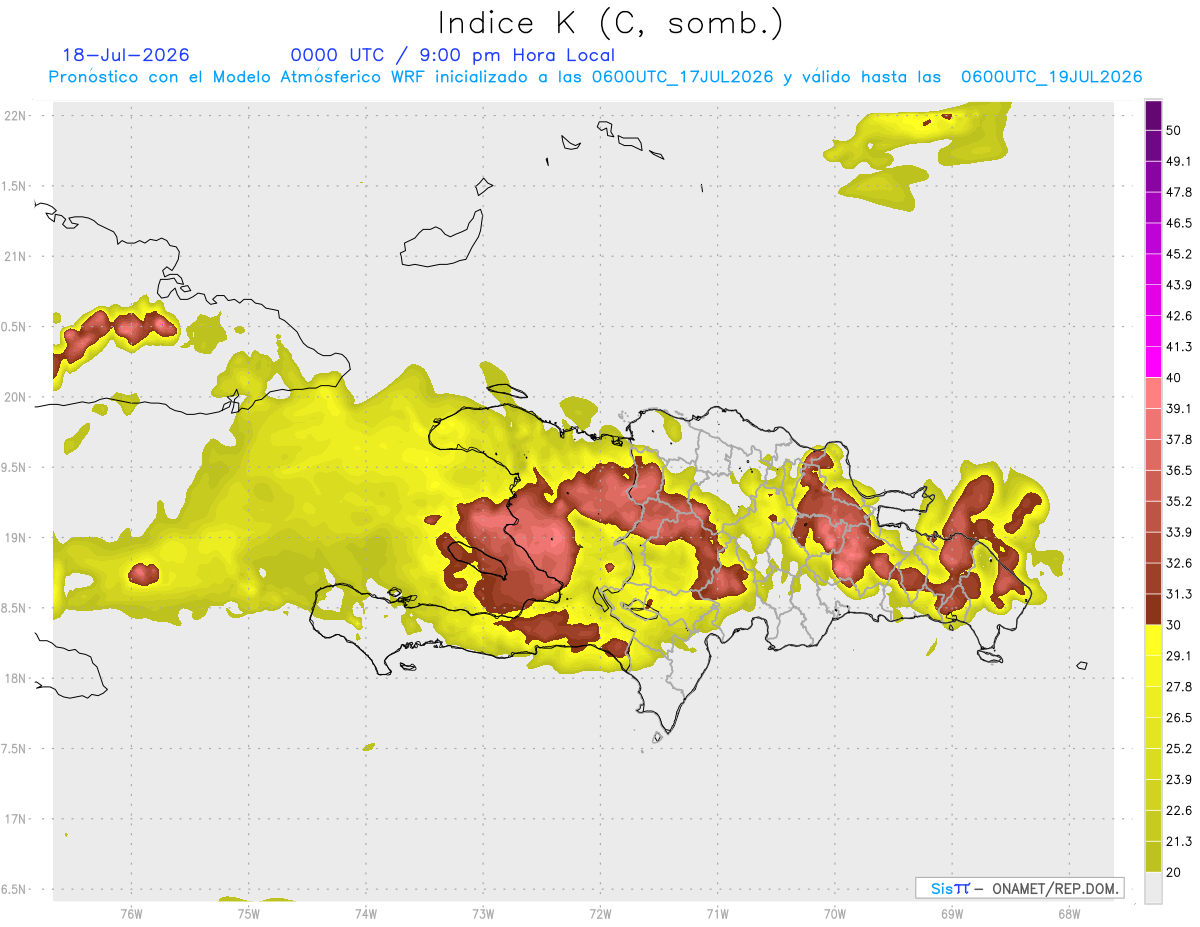Click the title 'Indice K (C, somb.)'
The height and width of the screenshot is (927, 1200).
click(610, 23)
